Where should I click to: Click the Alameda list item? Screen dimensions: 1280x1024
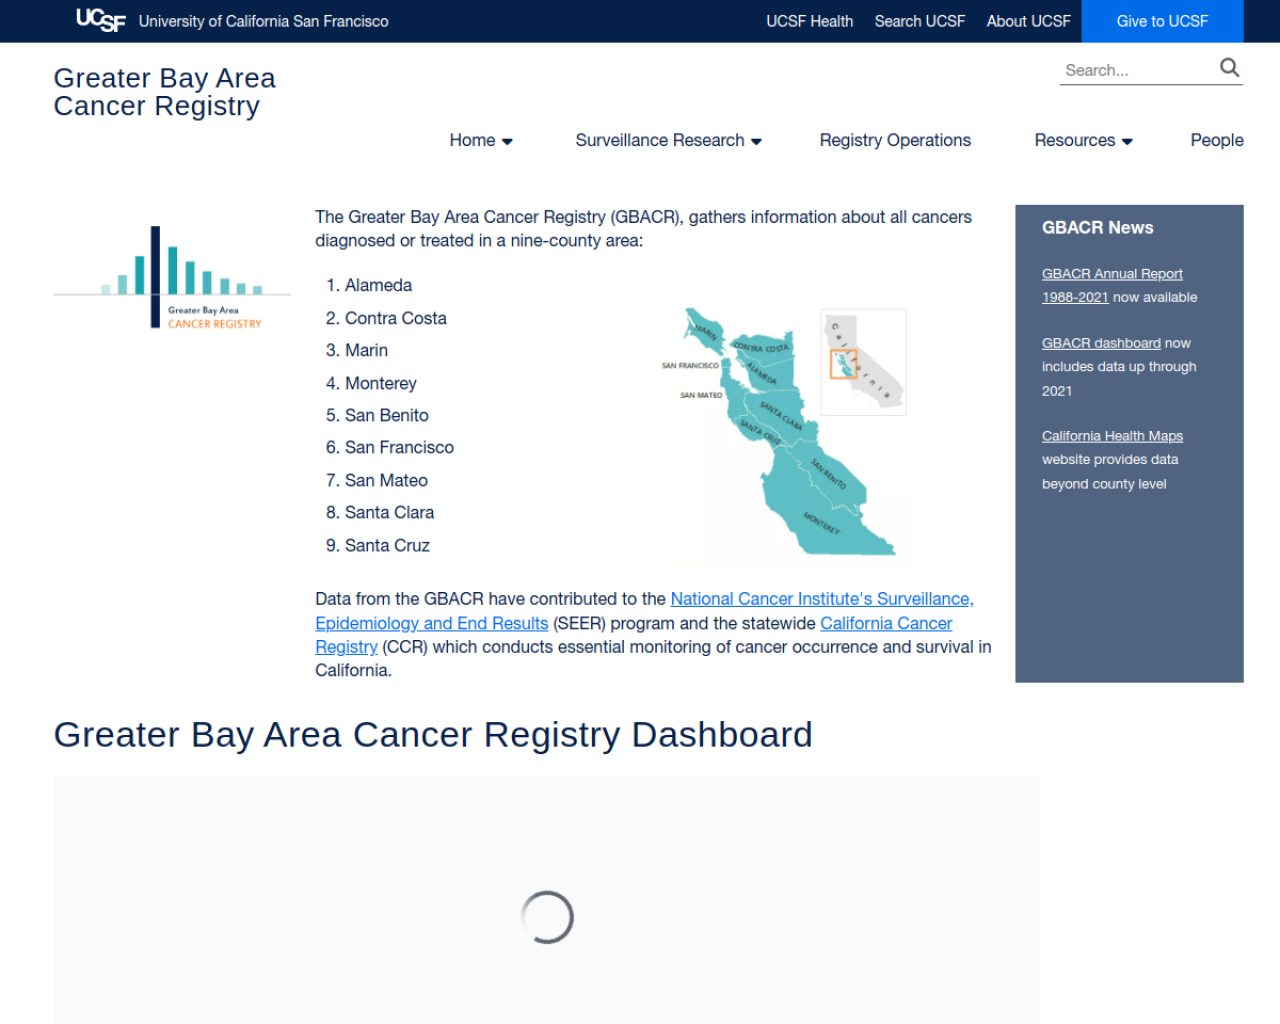(378, 286)
